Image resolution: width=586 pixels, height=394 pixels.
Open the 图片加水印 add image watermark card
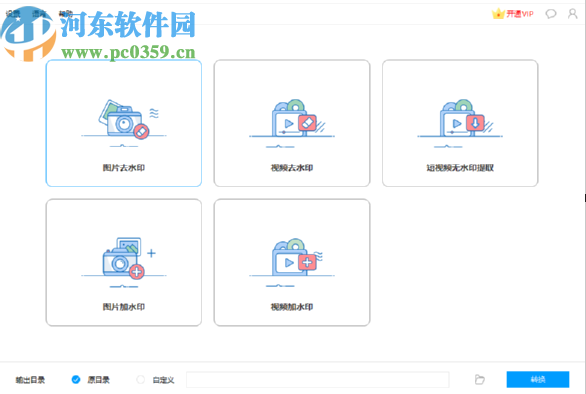tap(124, 262)
